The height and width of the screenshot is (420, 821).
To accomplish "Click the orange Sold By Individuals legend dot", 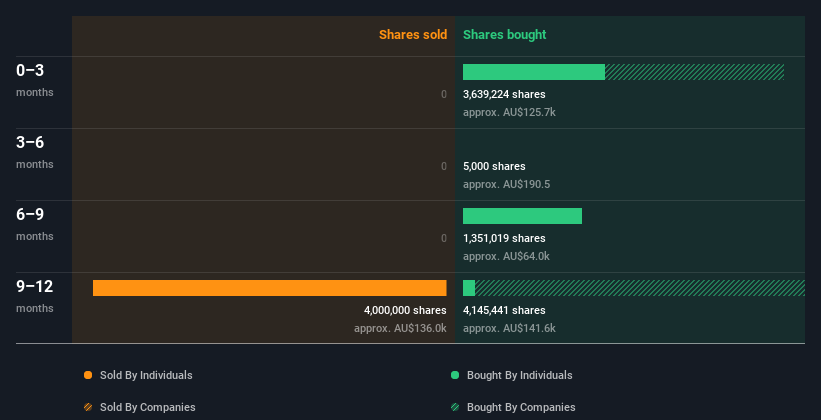I will (88, 375).
